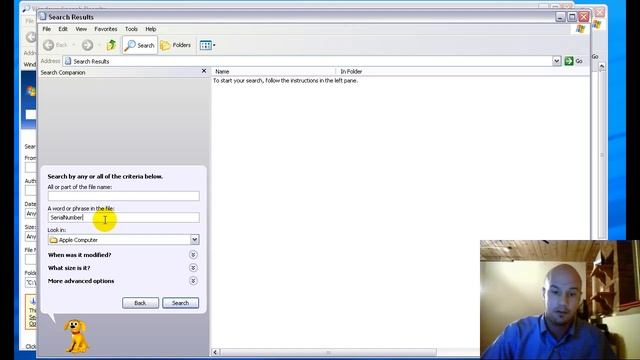
Task: Go up one folder level icon
Action: click(x=111, y=45)
